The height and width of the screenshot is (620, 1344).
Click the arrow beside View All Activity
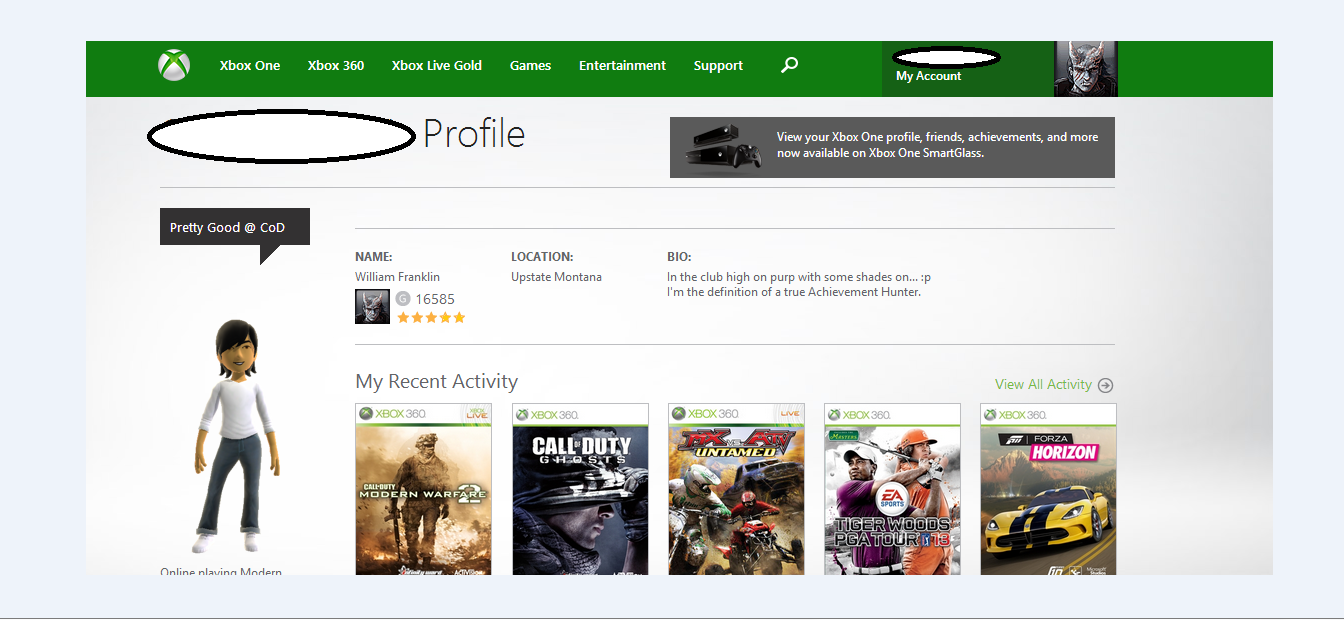click(1105, 385)
